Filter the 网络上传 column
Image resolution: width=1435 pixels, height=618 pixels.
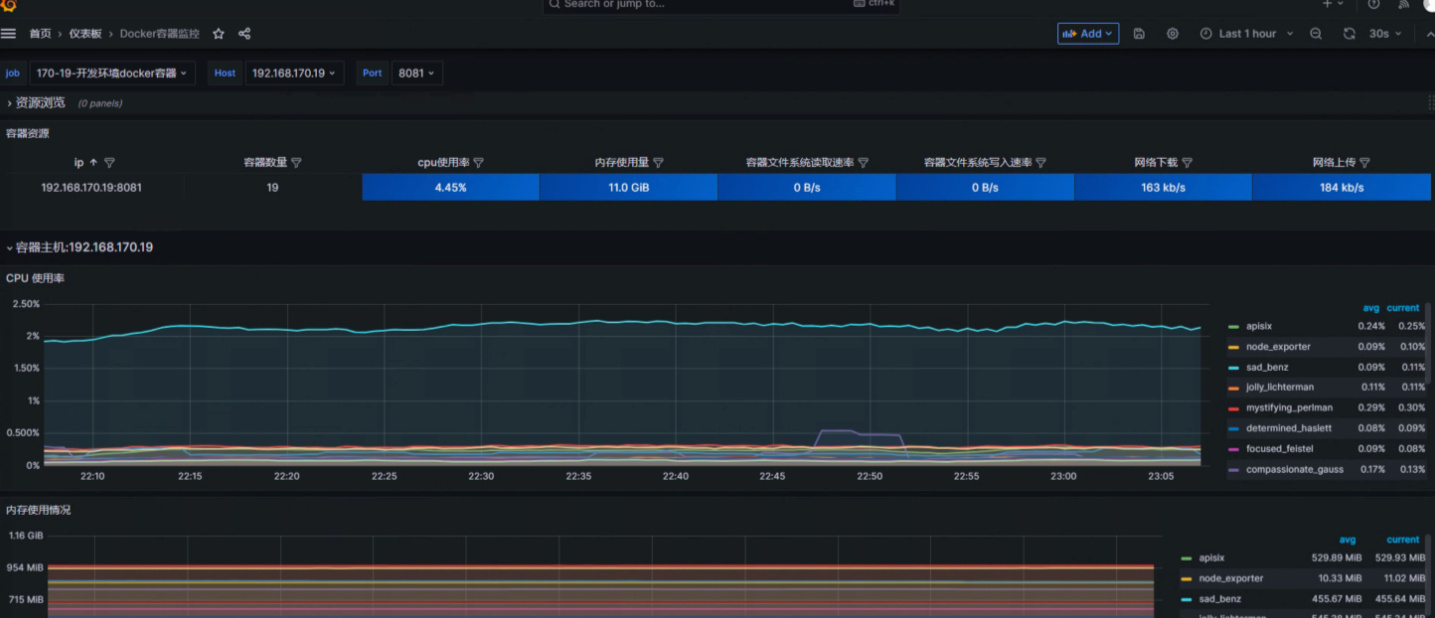tap(1365, 163)
